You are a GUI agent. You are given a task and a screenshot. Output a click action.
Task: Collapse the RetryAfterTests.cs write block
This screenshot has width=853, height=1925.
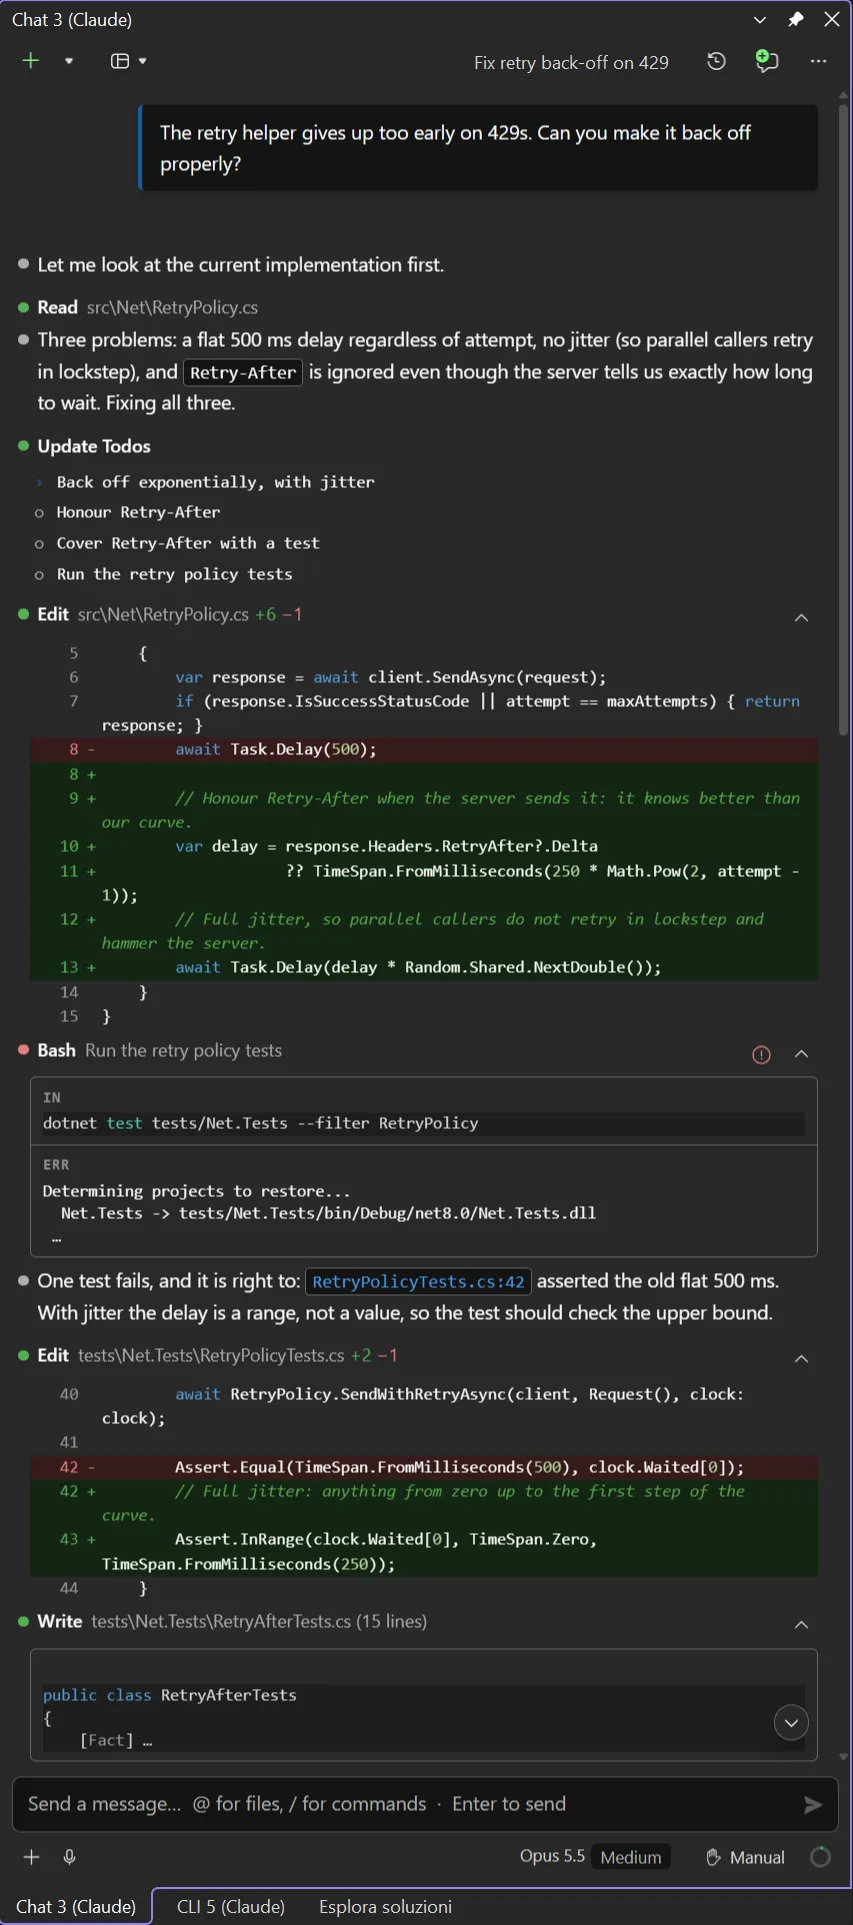click(801, 1625)
